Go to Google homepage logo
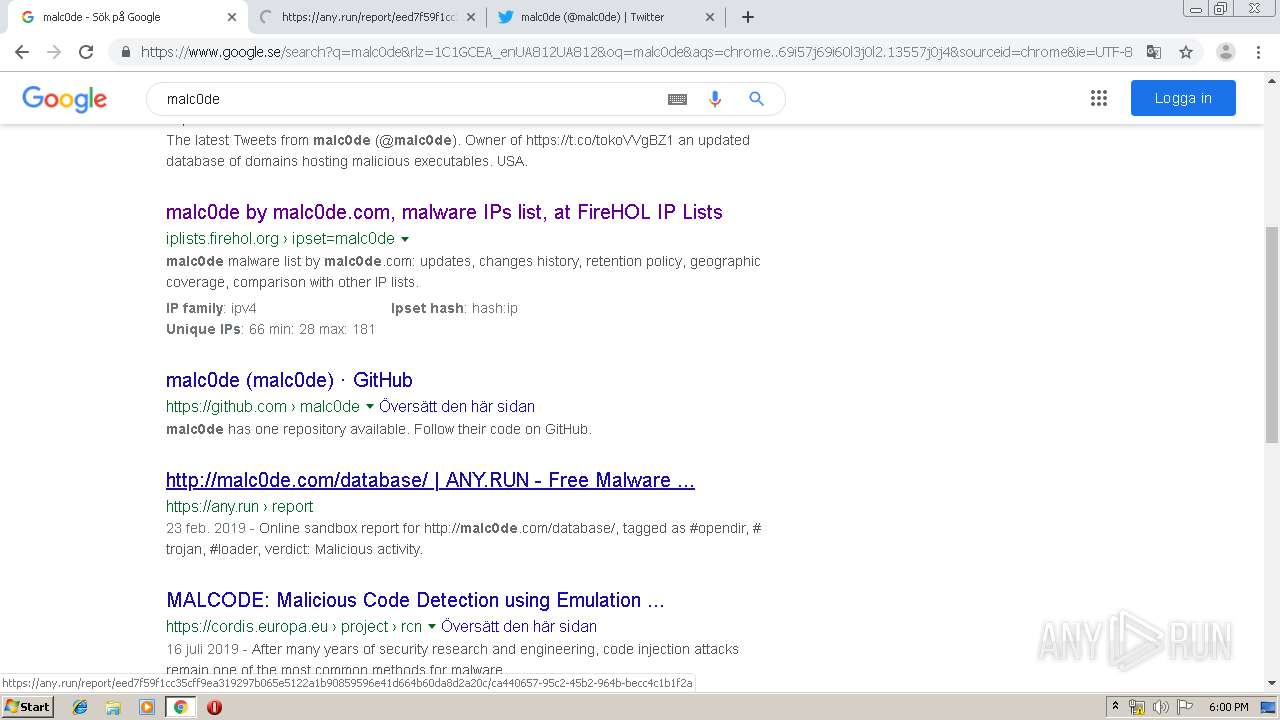The height and width of the screenshot is (720, 1280). 64,99
